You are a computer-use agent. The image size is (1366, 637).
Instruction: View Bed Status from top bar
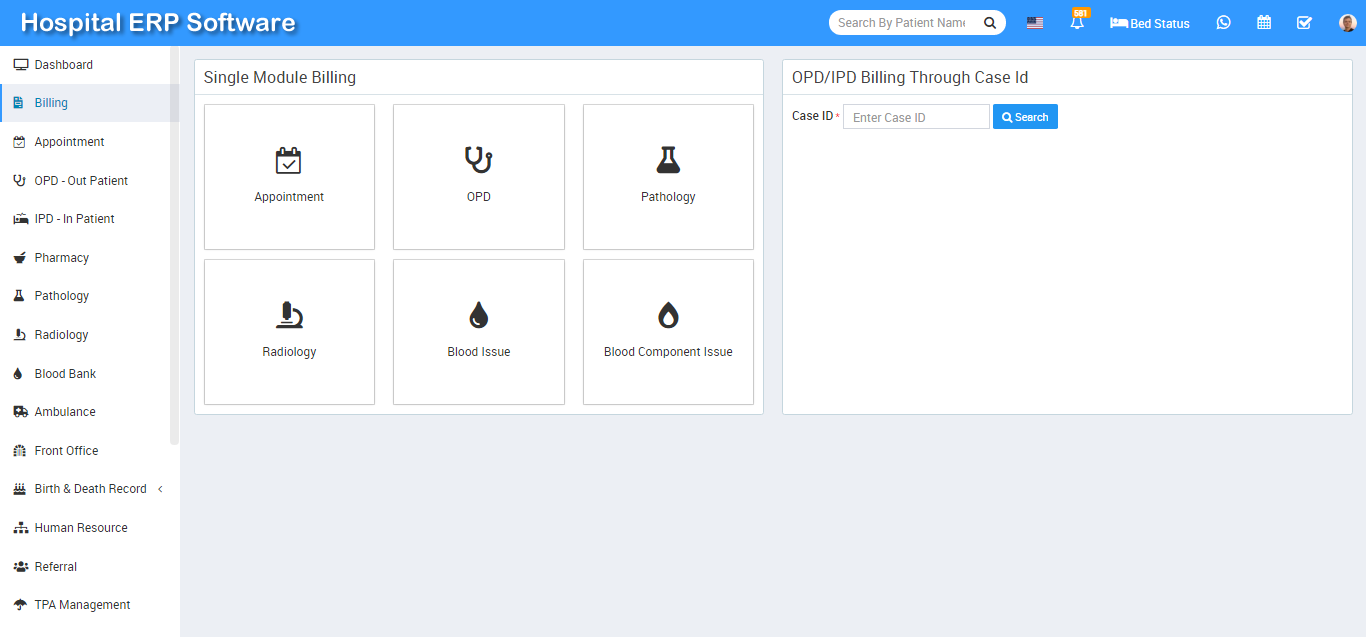[x=1150, y=23]
